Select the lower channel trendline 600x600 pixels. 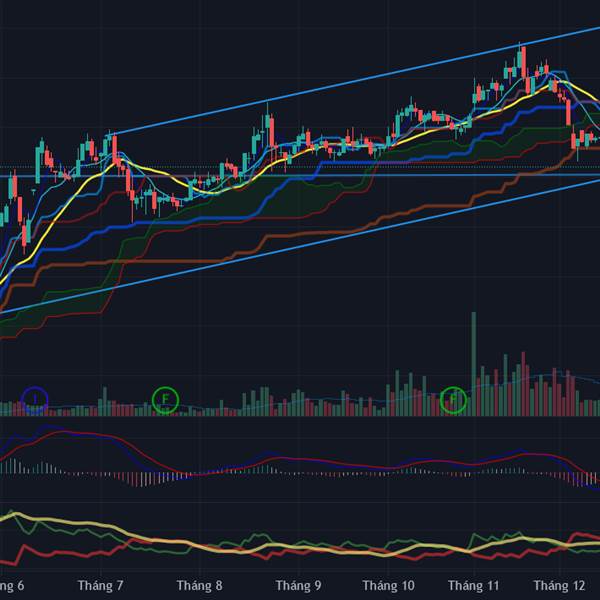pyautogui.click(x=300, y=246)
